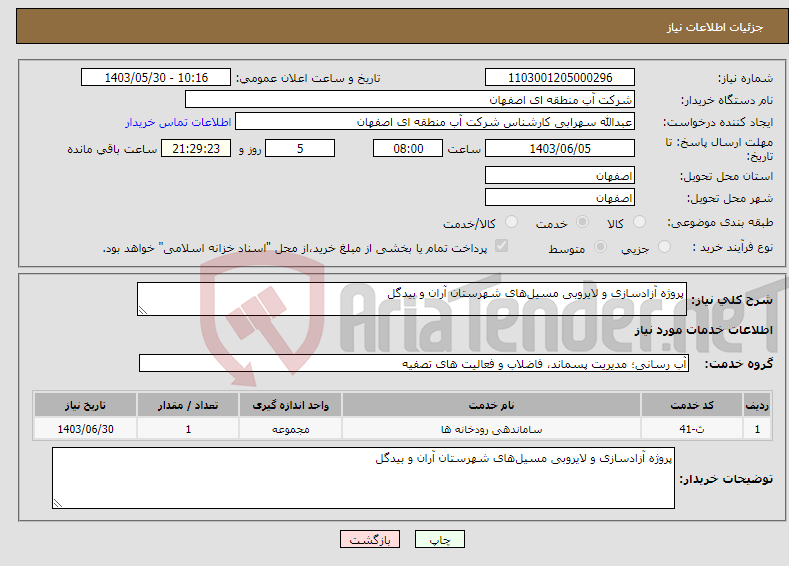789x566 pixels.
Task: Click the گروه خدمت service group field
Action: point(414,363)
